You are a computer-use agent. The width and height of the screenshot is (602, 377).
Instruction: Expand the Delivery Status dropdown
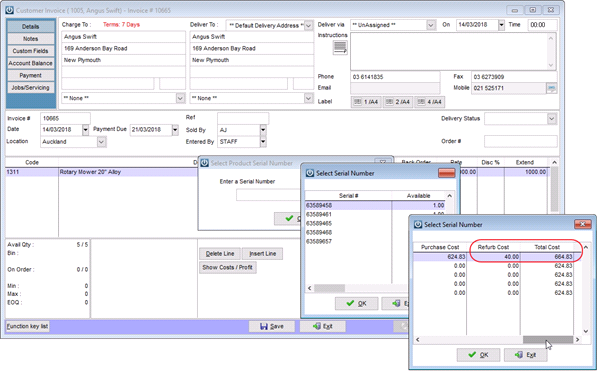pyautogui.click(x=552, y=119)
